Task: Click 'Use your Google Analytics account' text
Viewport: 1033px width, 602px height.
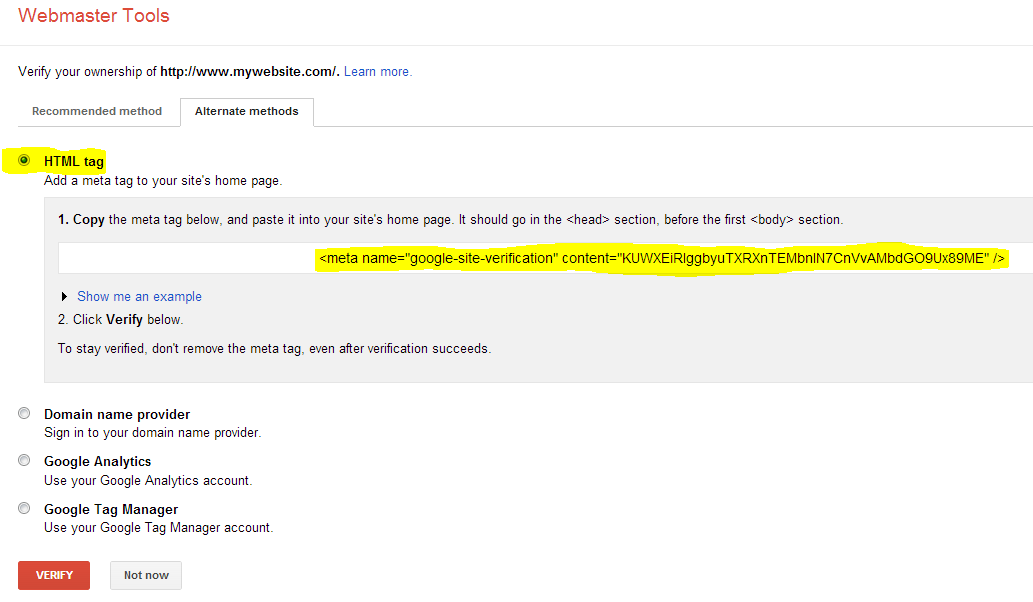Action: pos(148,481)
